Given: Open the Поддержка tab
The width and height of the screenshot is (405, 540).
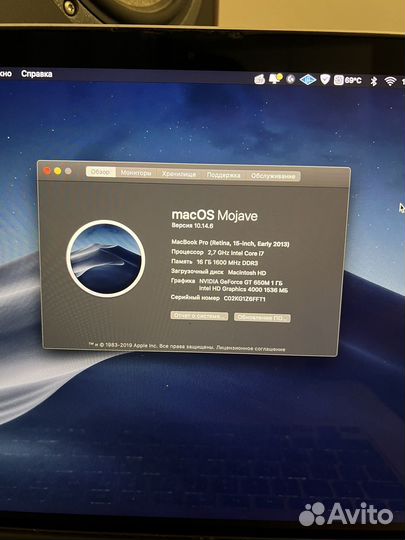Looking at the screenshot, I should pyautogui.click(x=223, y=175).
